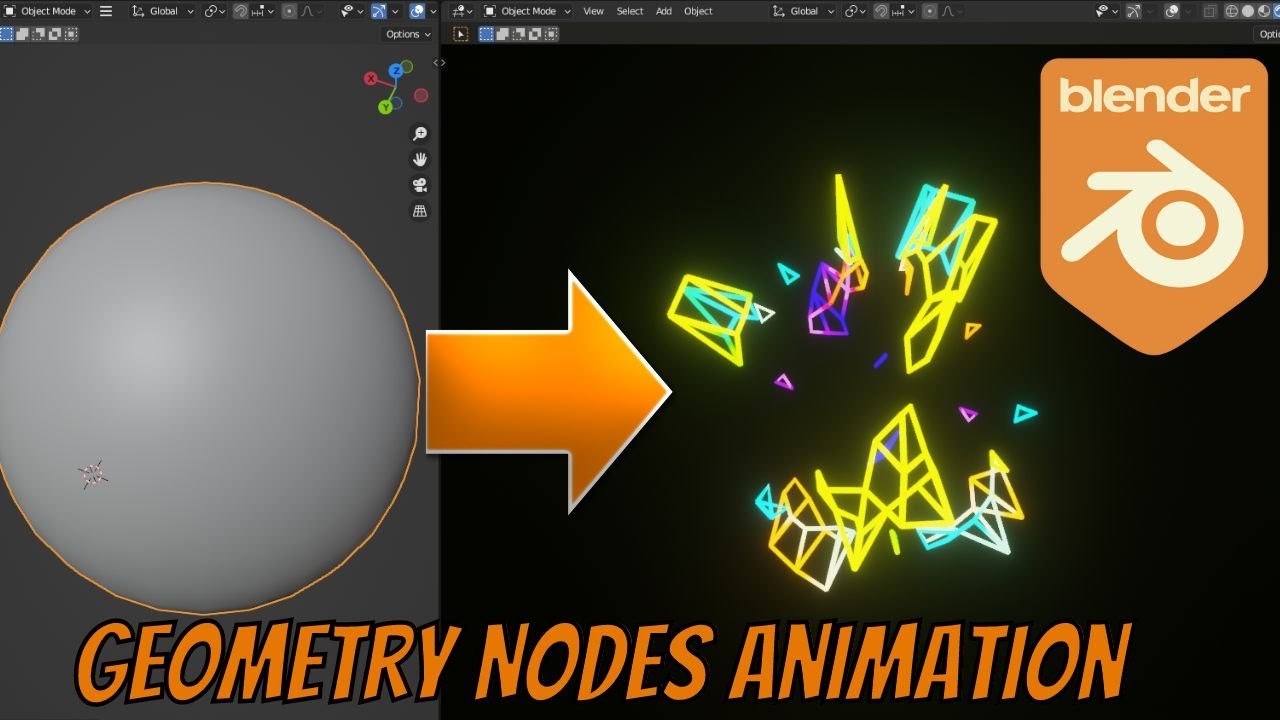This screenshot has height=720, width=1280.
Task: Select 'Invert selection' mode icon in right viewport
Action: coord(535,34)
